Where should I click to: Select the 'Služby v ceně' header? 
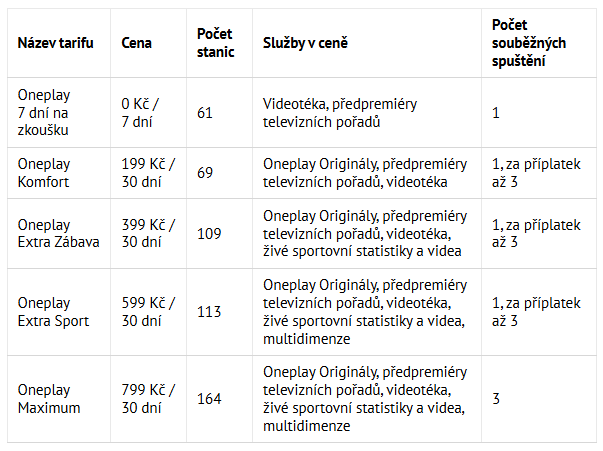click(305, 43)
